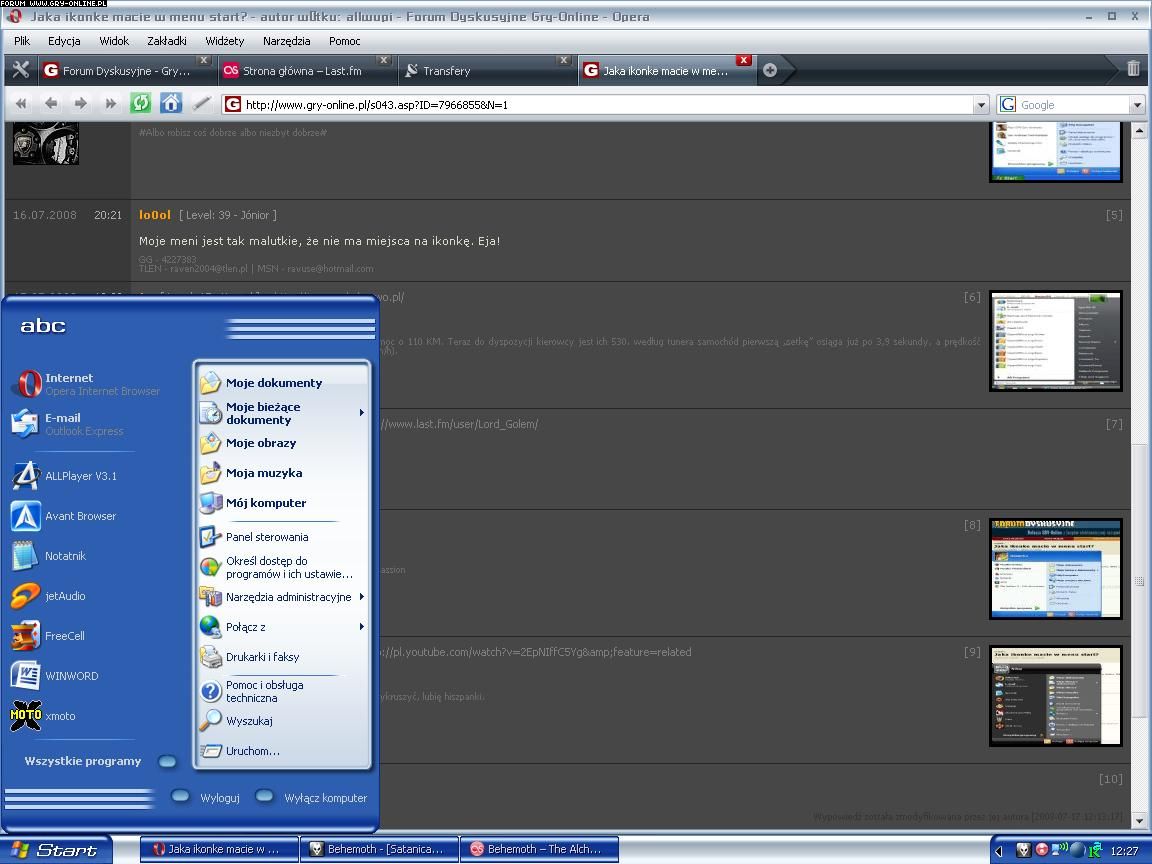Click Wyloguj button in Start menu

208,798
